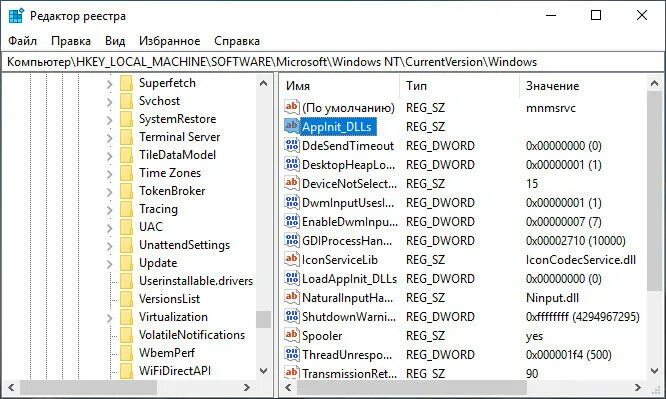
Task: Expand the SystemRestore key
Action: pyautogui.click(x=110, y=120)
